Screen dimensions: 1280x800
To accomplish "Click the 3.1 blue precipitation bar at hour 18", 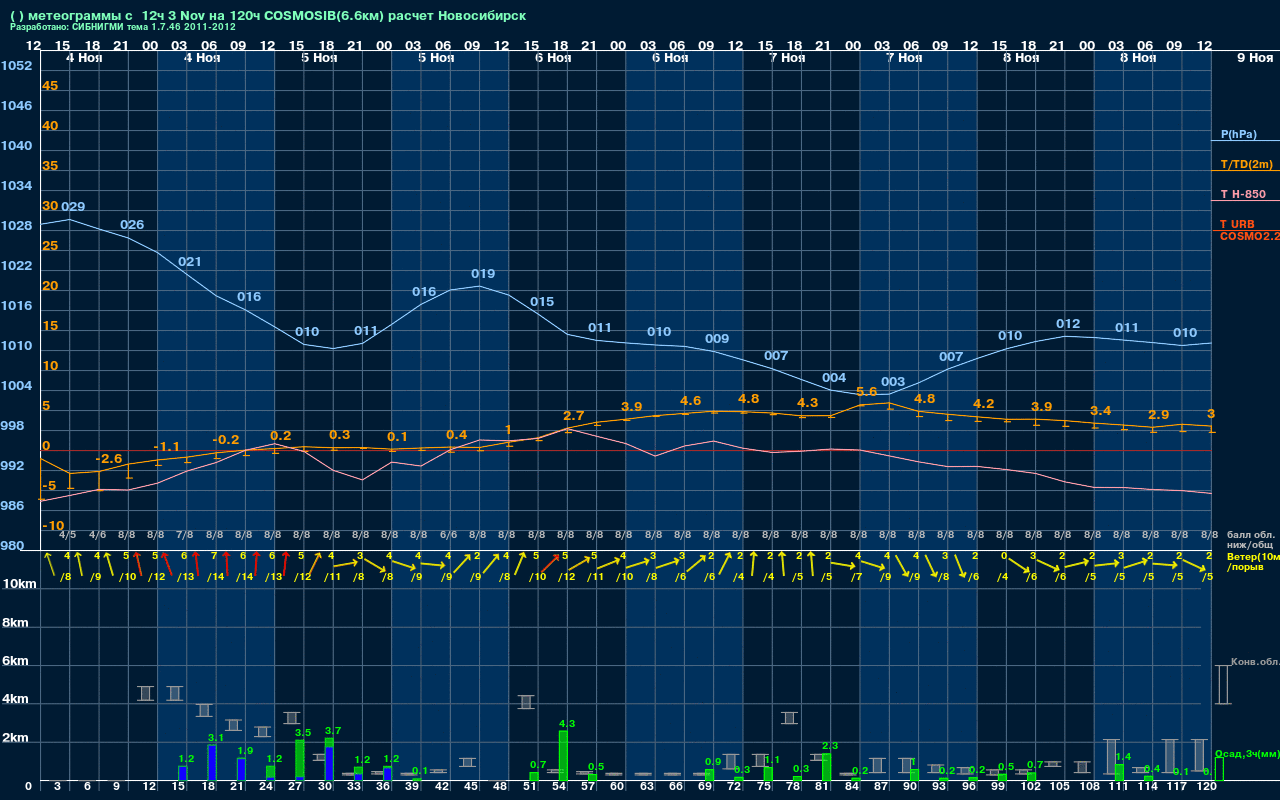I will [212, 762].
